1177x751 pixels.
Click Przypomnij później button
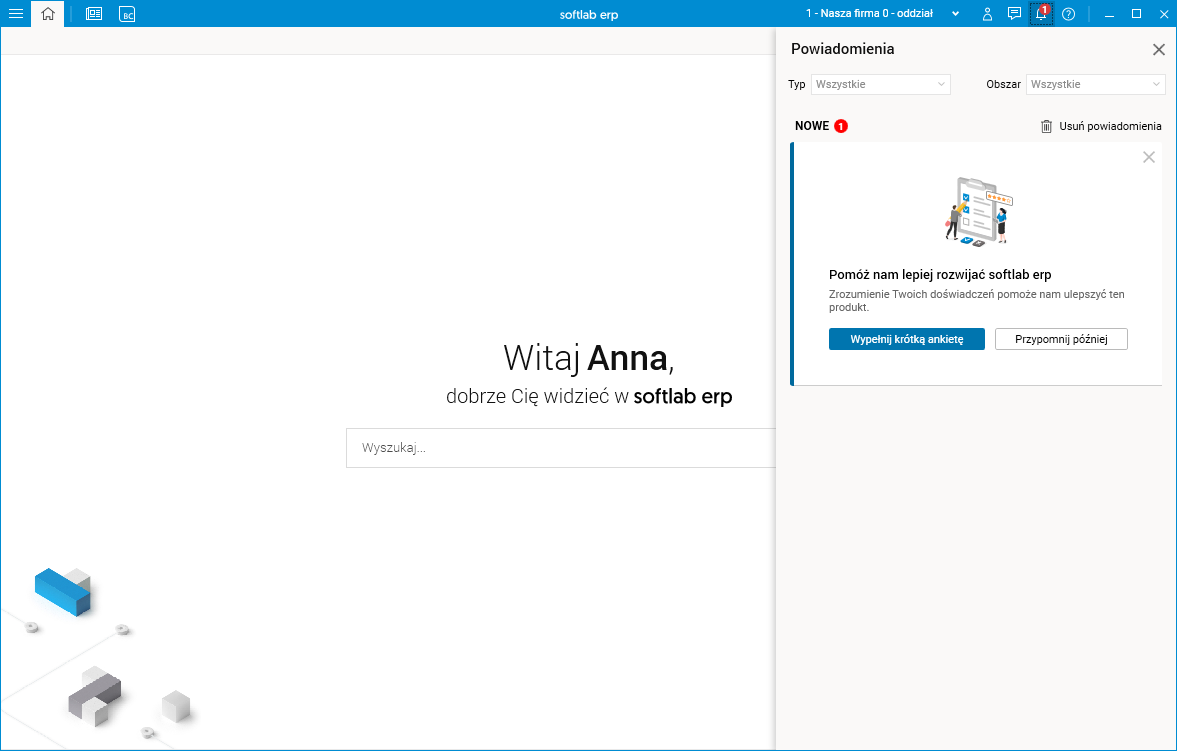click(x=1061, y=339)
